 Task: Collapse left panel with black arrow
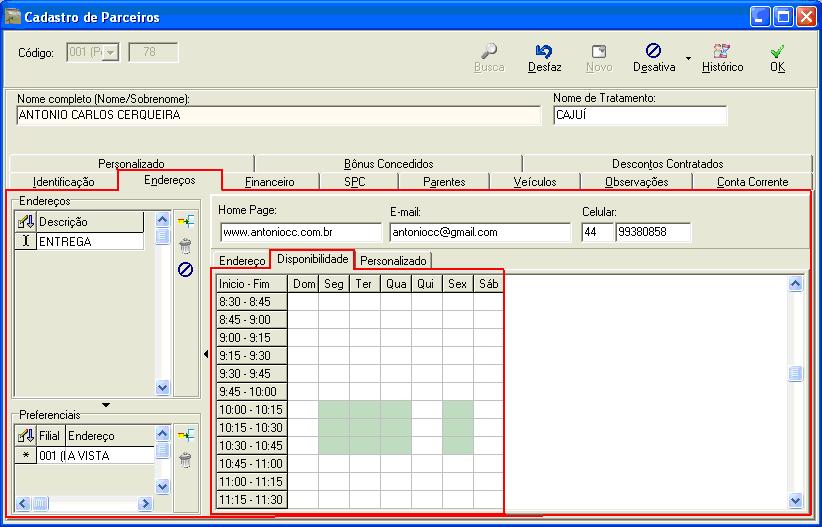coord(206,354)
